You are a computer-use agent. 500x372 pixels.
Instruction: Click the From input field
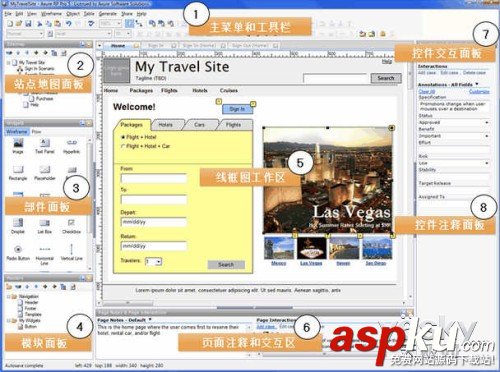[x=154, y=178]
